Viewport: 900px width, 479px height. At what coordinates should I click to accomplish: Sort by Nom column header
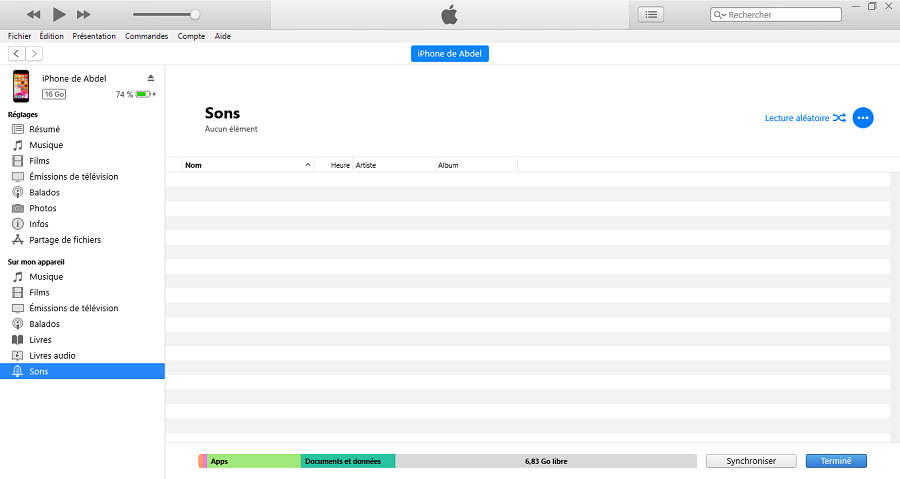pos(248,165)
